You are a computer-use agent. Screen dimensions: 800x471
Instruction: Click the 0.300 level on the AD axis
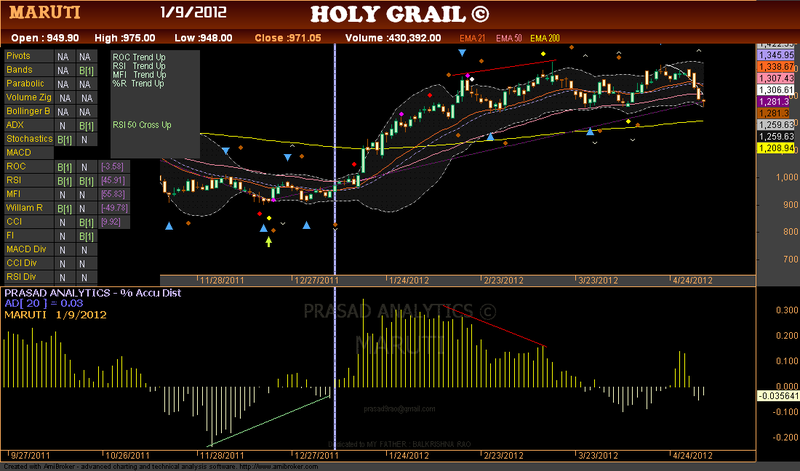tap(787, 310)
